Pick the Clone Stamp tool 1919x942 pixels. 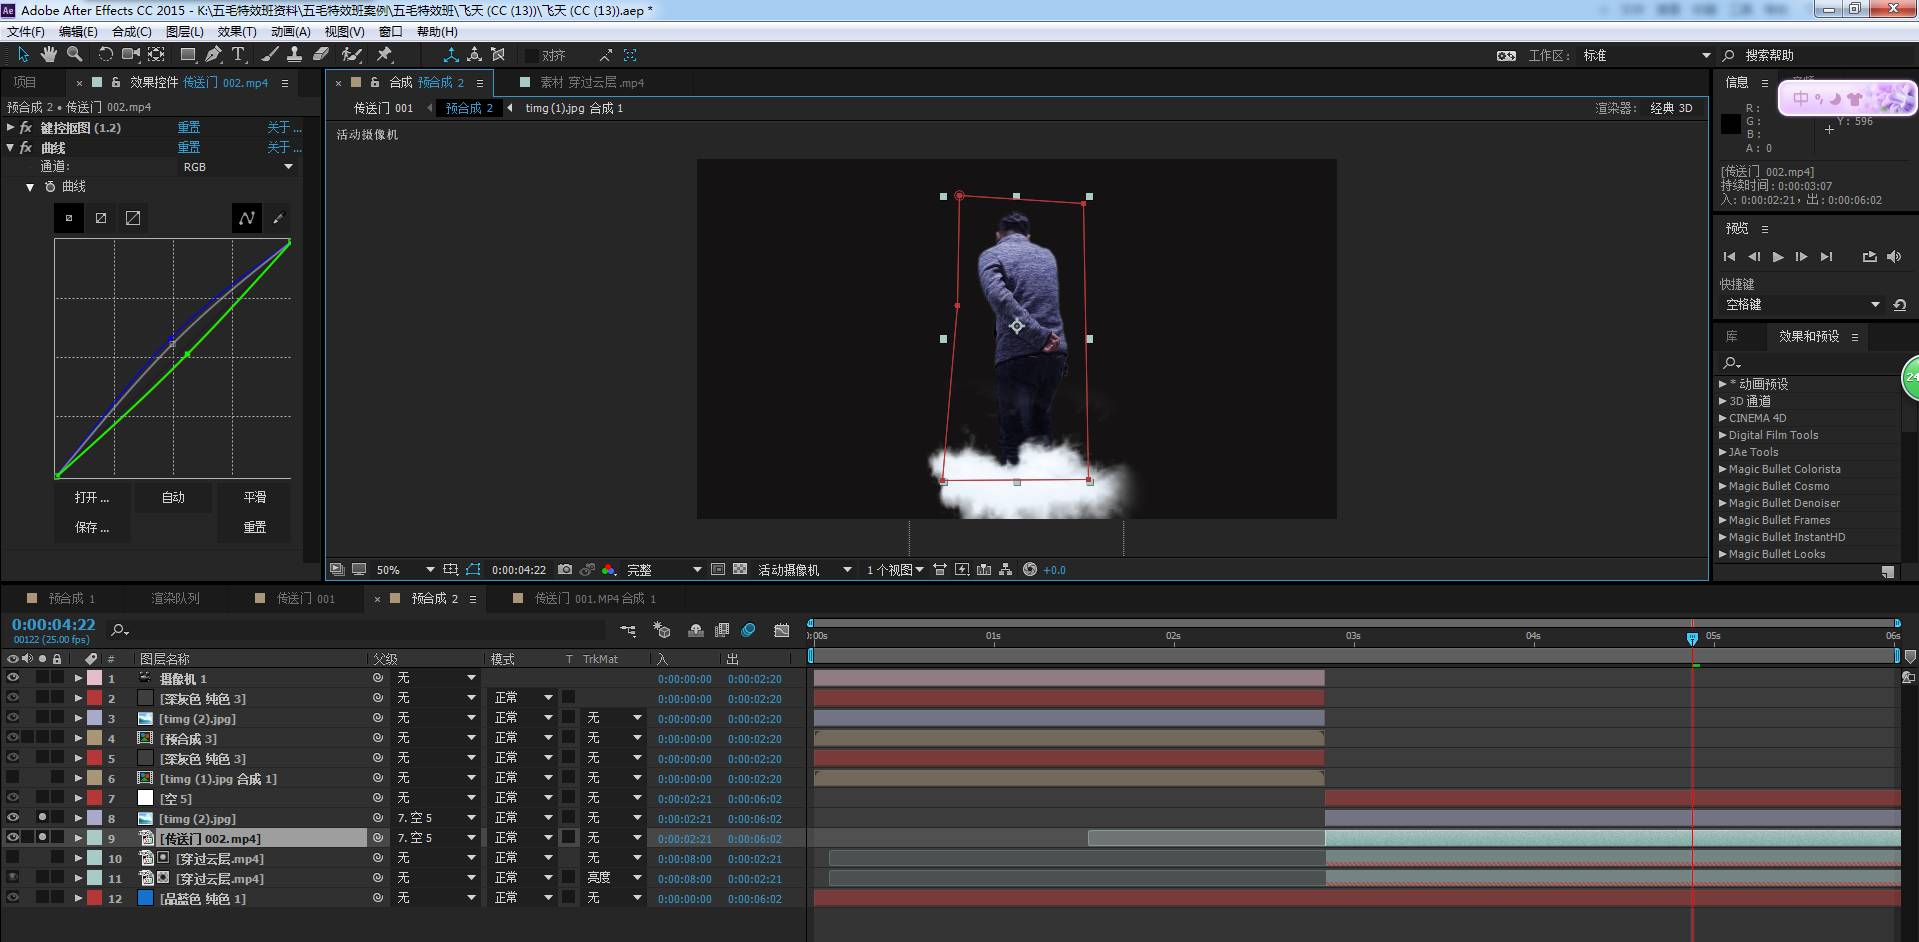click(x=295, y=55)
